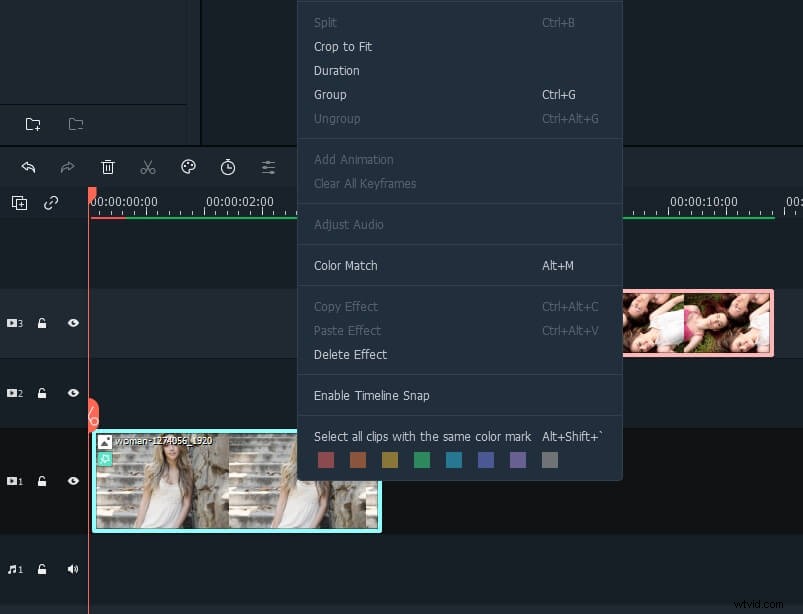Viewport: 803px width, 614px height.
Task: Click the trash Delete icon in the toolbar
Action: coord(108,167)
